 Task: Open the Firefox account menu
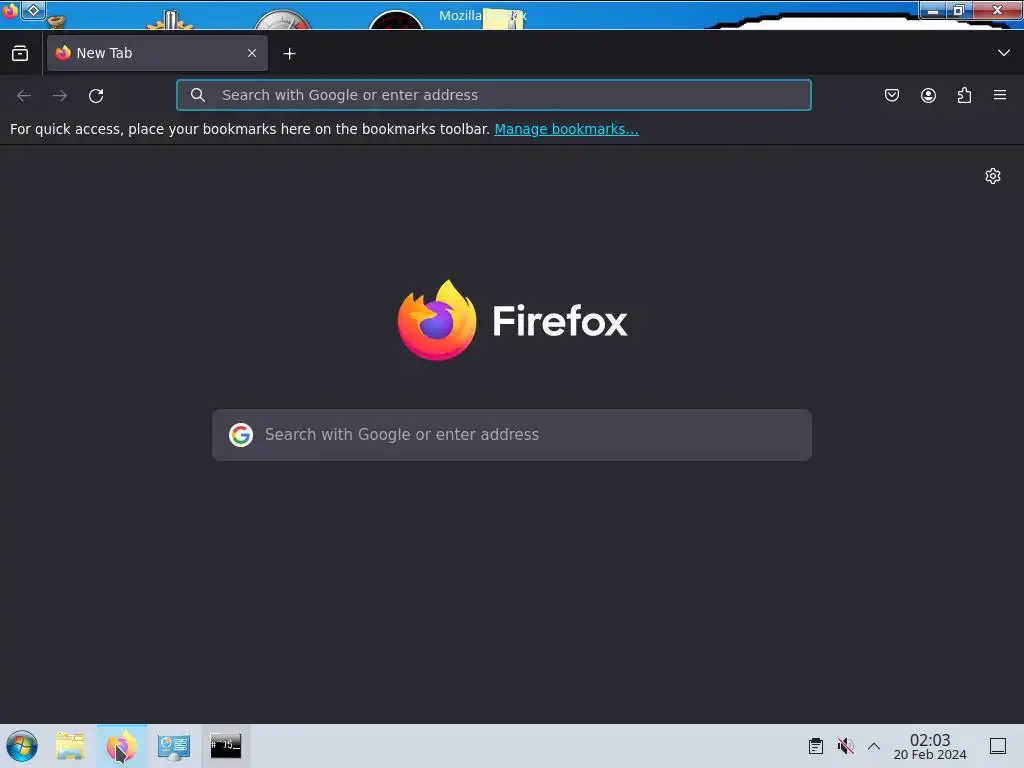coord(928,95)
